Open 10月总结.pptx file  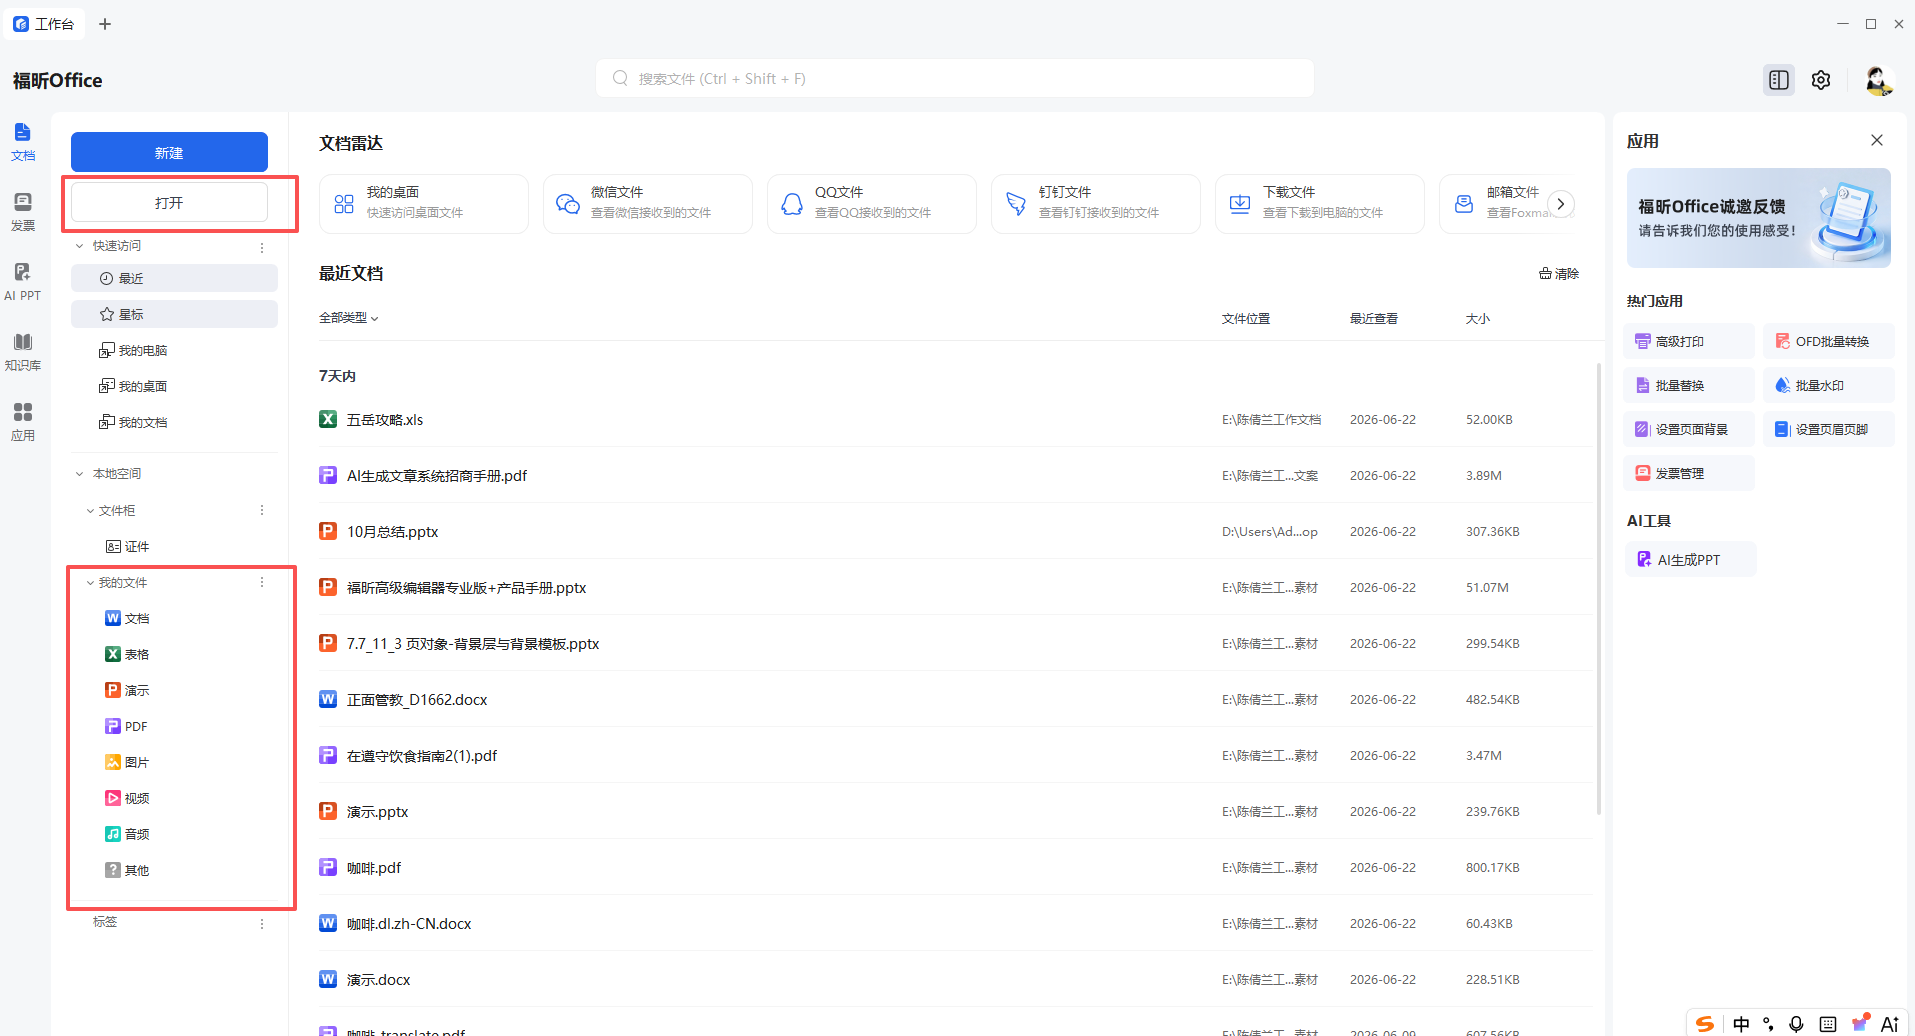pos(955,532)
